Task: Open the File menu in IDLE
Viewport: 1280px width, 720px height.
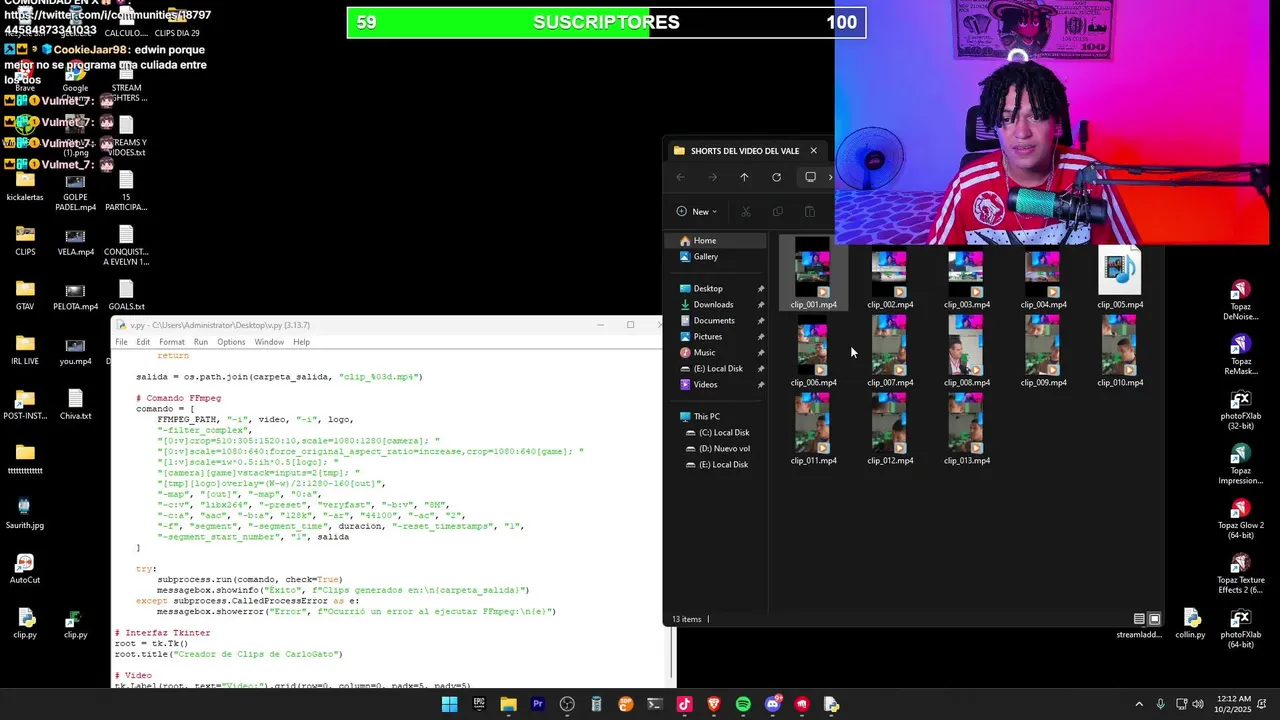Action: (x=121, y=342)
